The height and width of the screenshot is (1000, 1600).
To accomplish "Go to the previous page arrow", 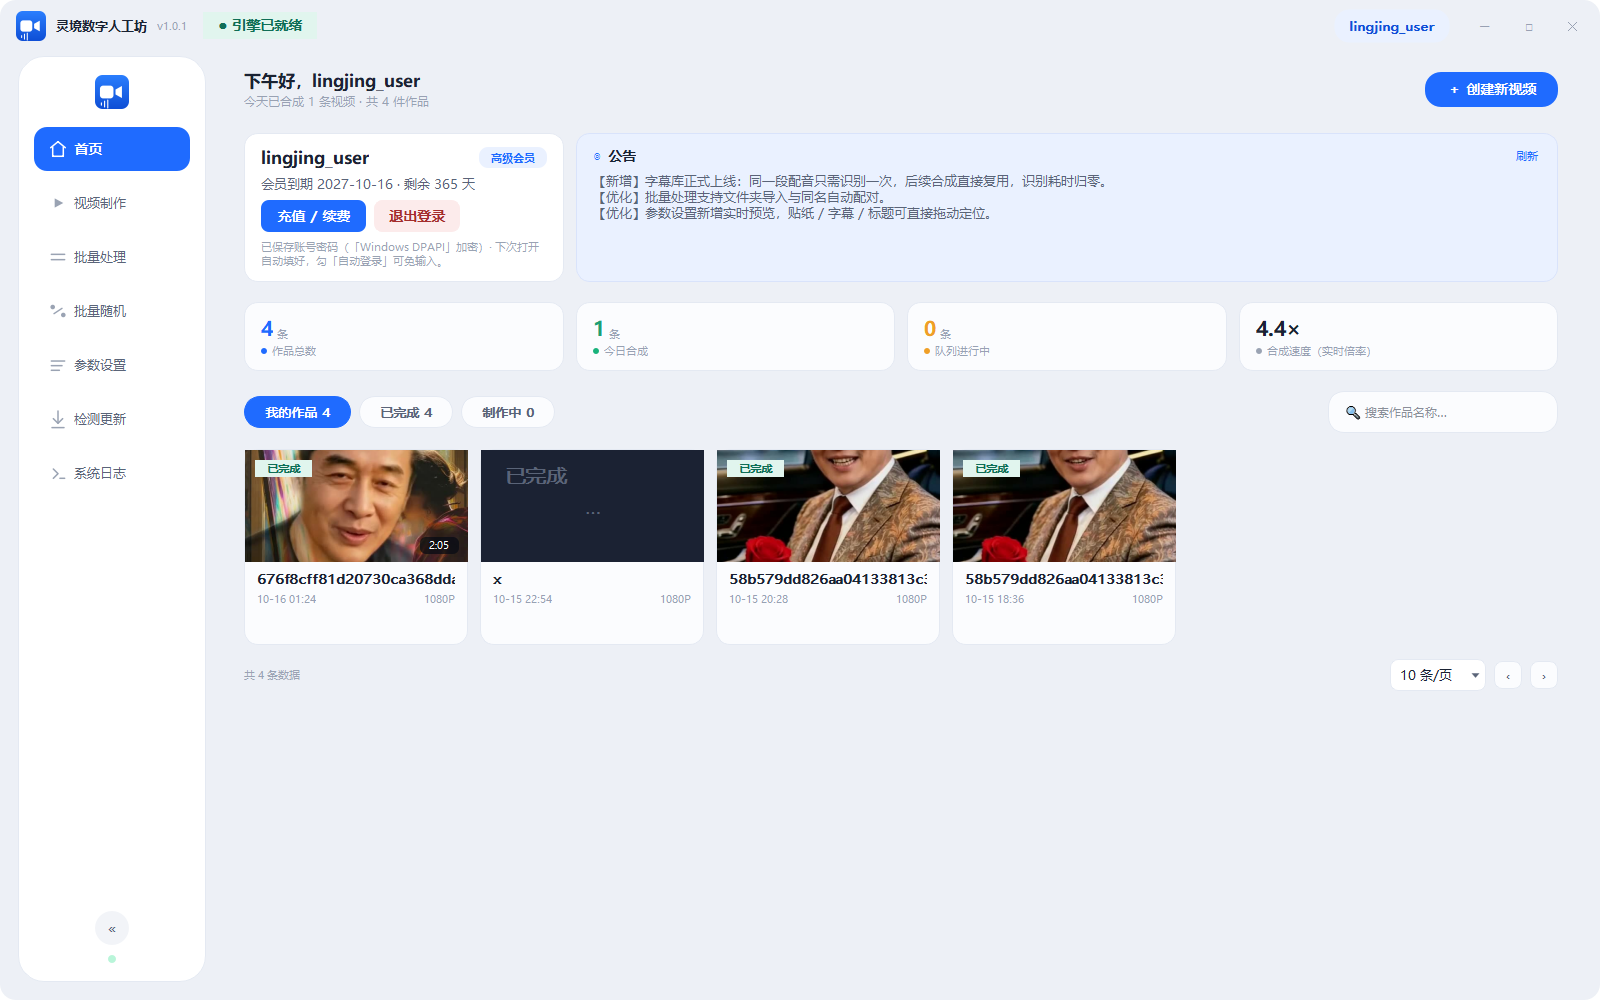I will click(x=1508, y=676).
